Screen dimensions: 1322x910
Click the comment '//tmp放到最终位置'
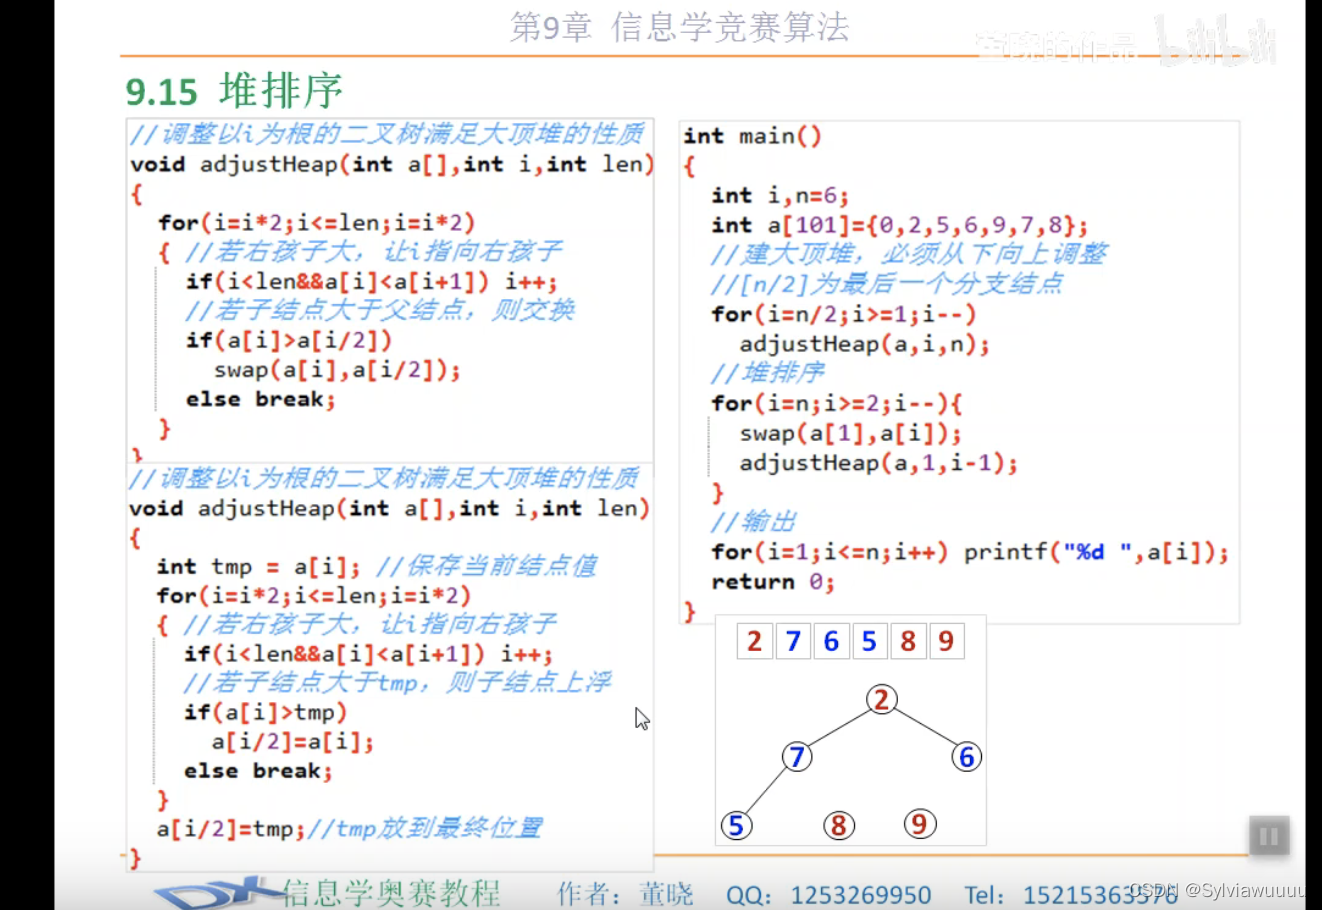(x=425, y=829)
